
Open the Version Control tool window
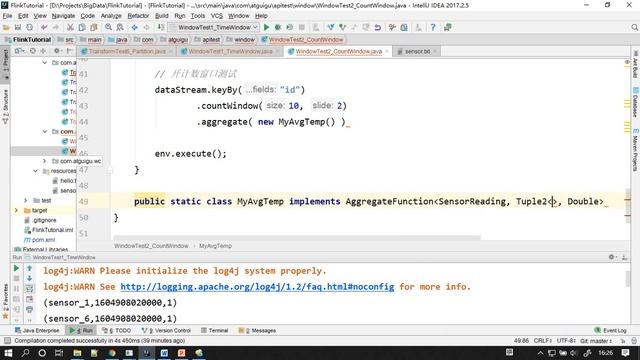coord(167,330)
